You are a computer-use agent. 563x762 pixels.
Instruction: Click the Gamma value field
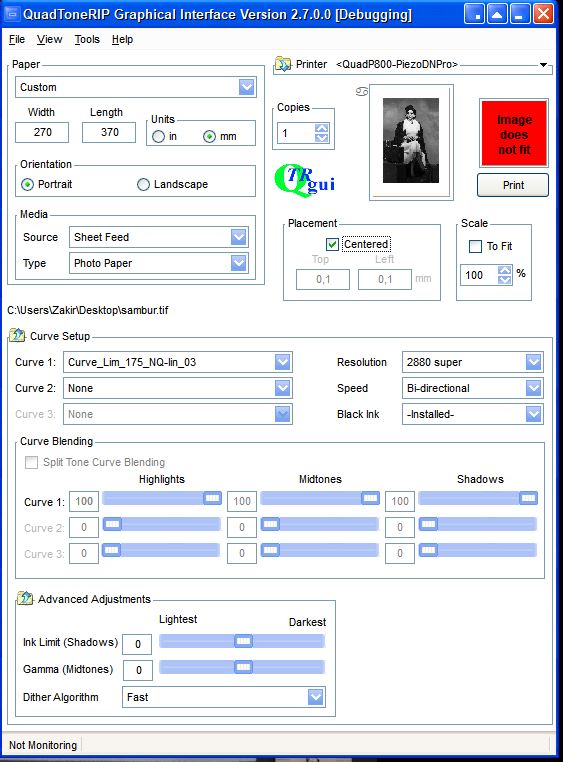tap(137, 670)
